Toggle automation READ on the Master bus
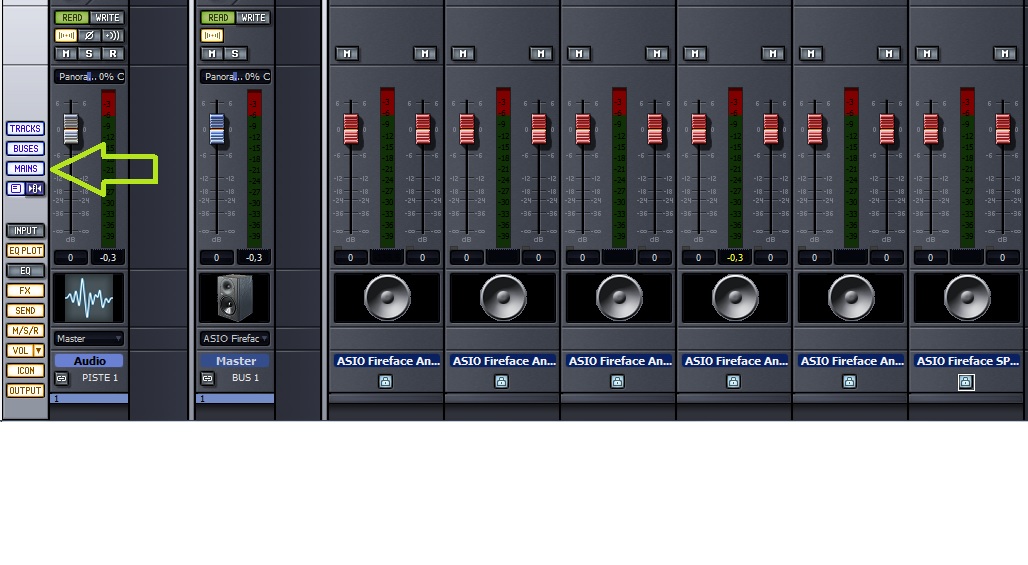The width and height of the screenshot is (1028, 565). click(x=218, y=18)
